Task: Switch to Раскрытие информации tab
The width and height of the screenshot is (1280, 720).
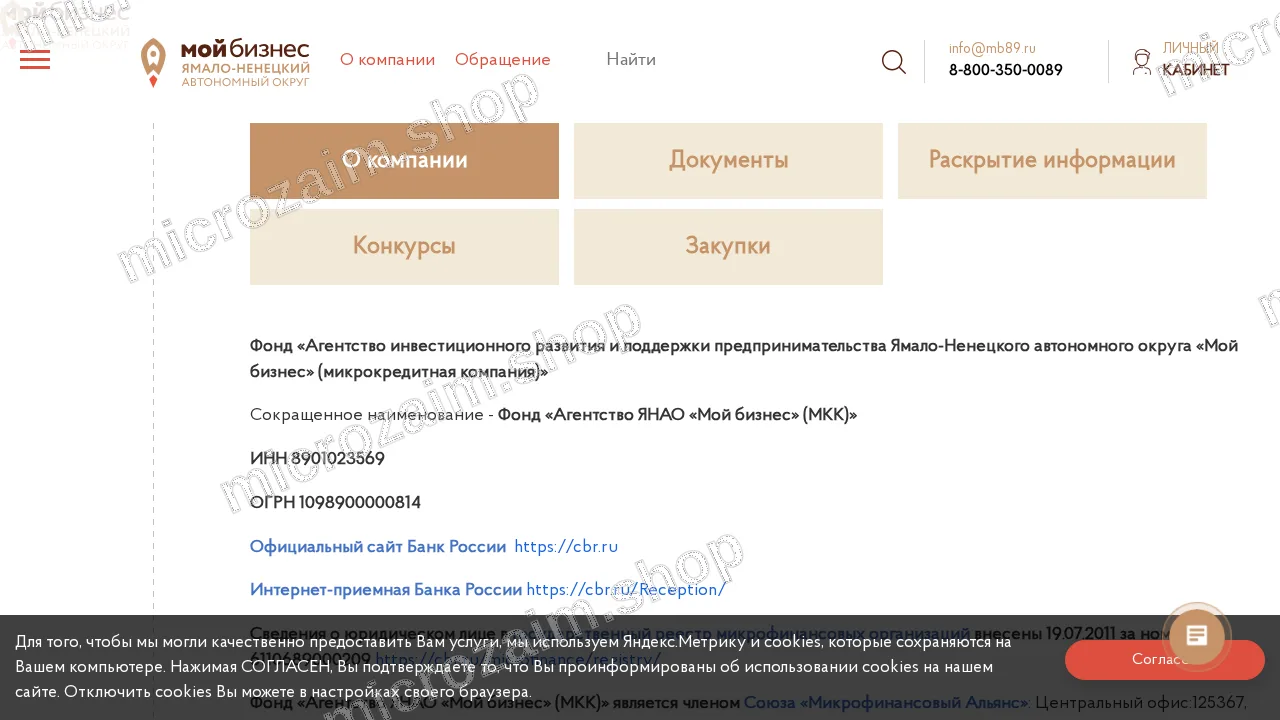Action: (x=1052, y=161)
